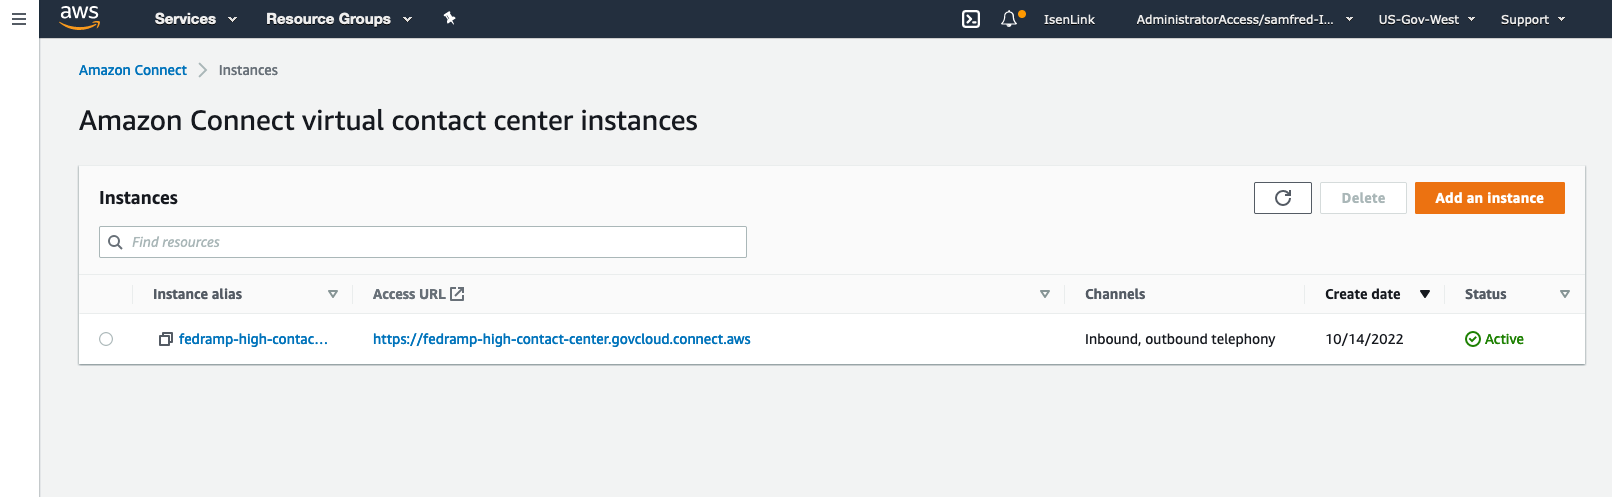Go to AWS console home via logo
This screenshot has height=497, width=1612.
[79, 17]
